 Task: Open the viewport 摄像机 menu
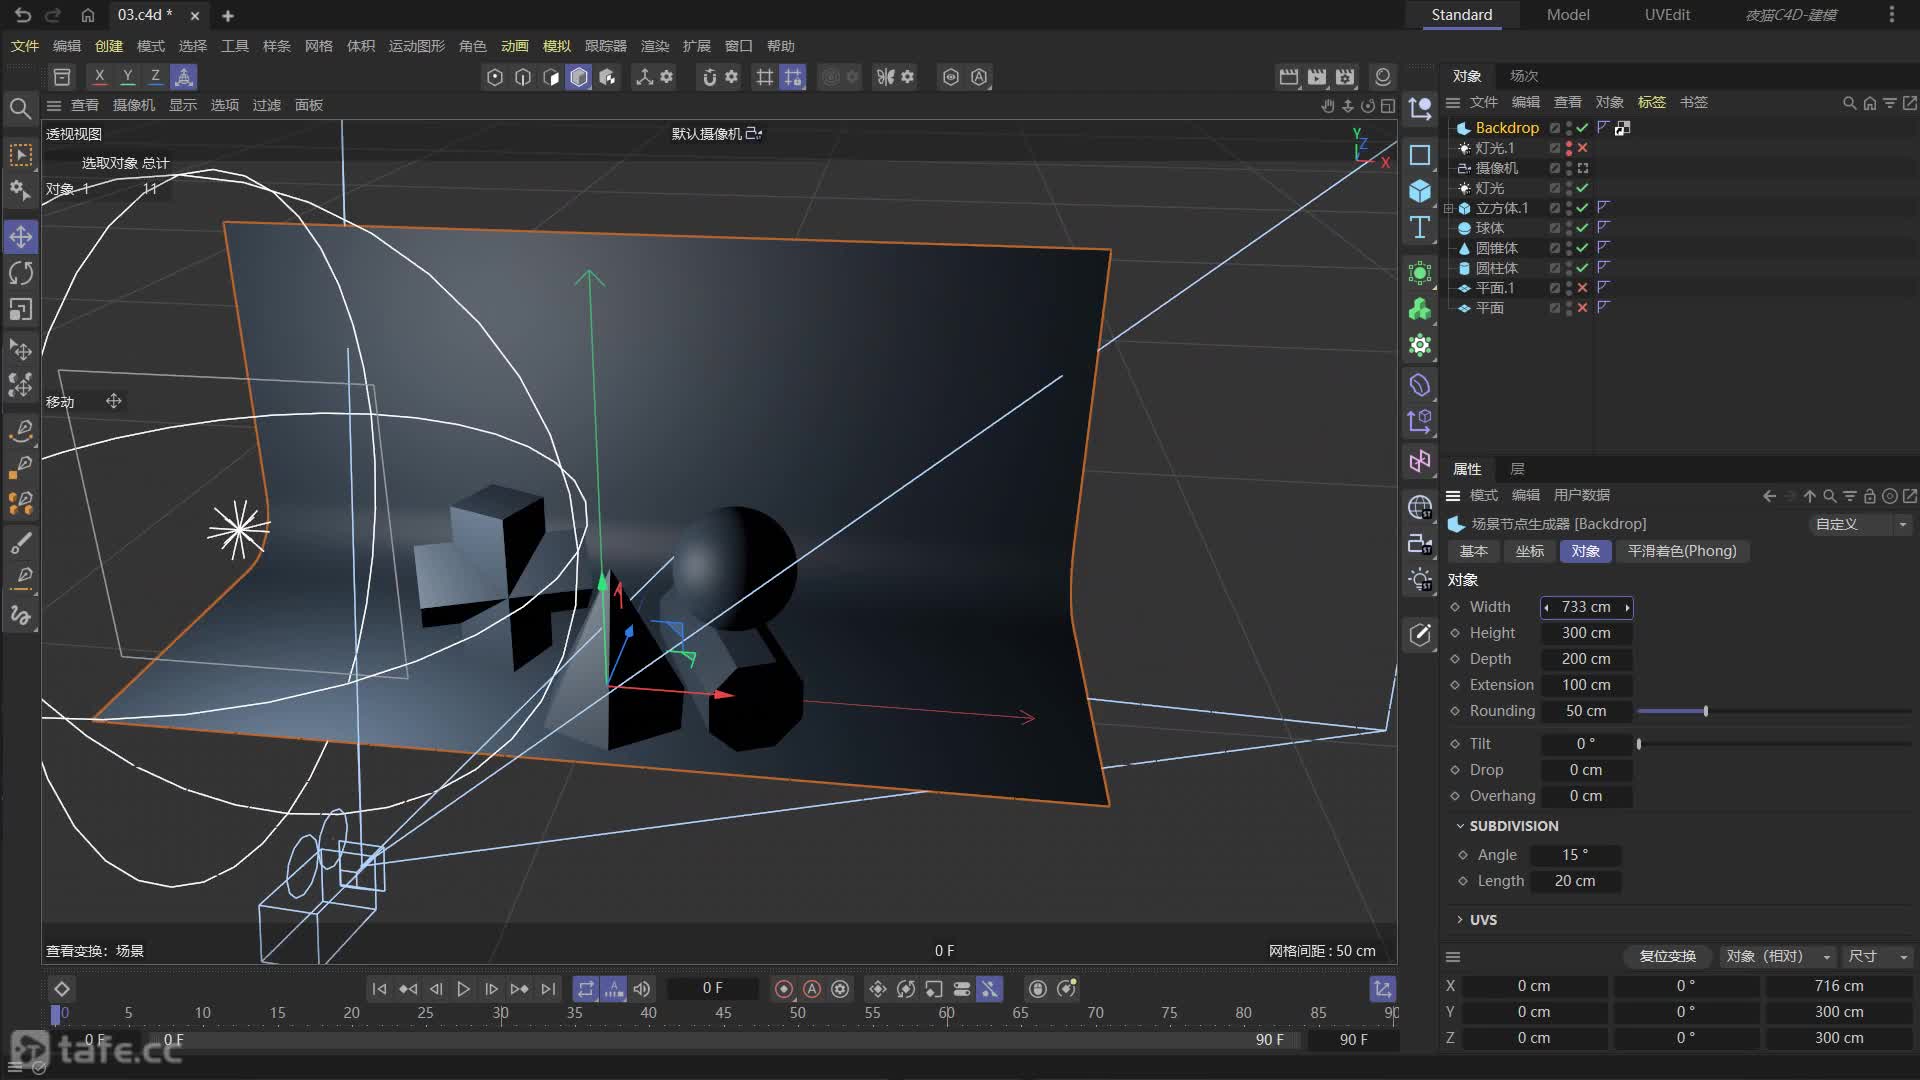pos(134,105)
